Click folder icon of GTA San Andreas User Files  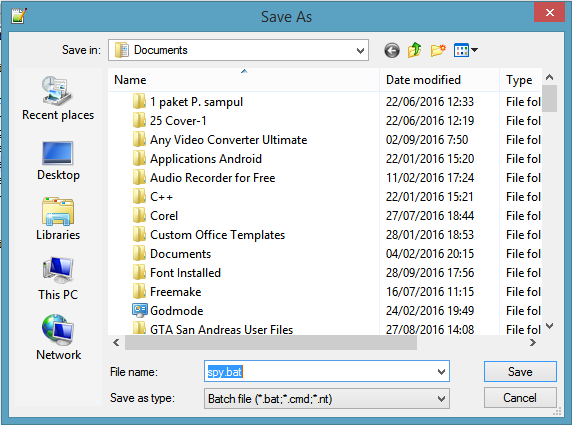[139, 328]
